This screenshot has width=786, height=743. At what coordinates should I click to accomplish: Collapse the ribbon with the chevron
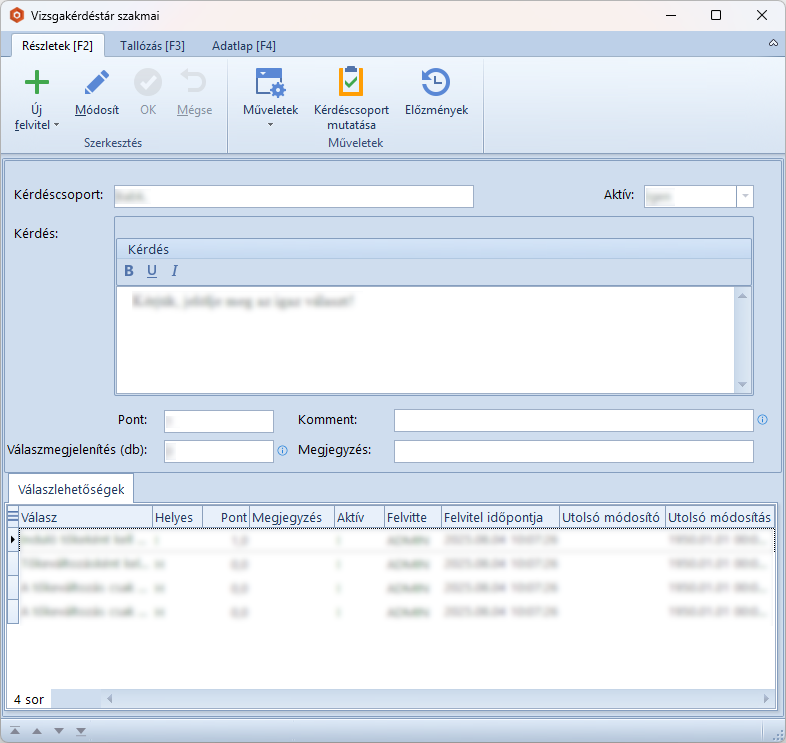[773, 45]
